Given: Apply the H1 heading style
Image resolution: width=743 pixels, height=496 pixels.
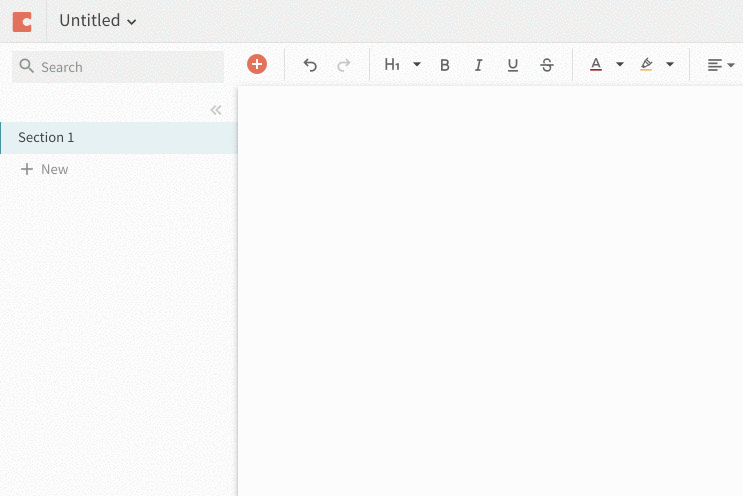Looking at the screenshot, I should 392,64.
